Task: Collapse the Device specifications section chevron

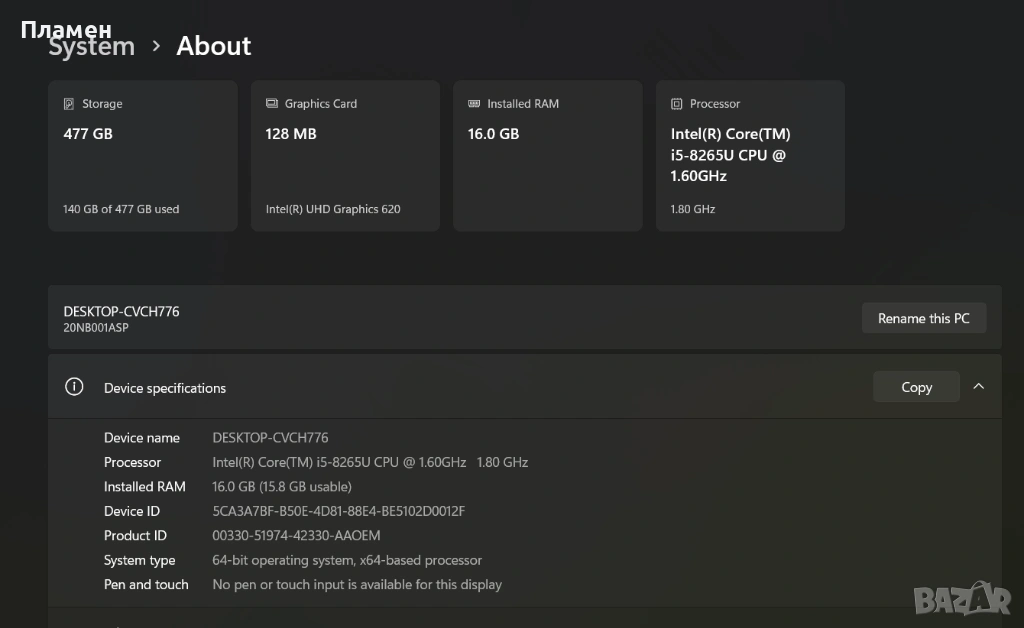Action: click(x=978, y=387)
